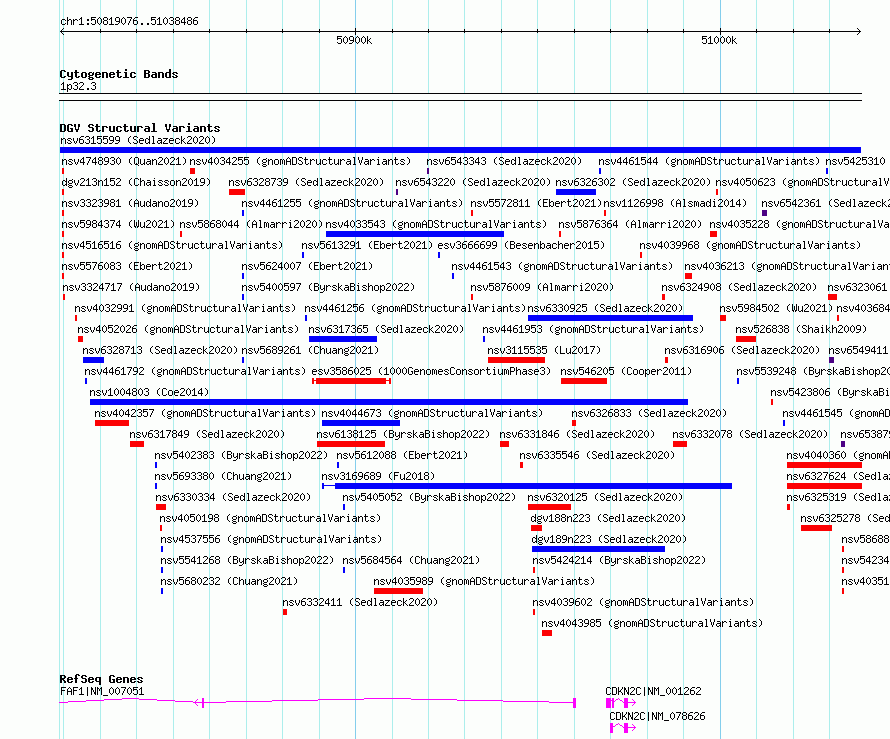Viewport: 890px width, 739px height.
Task: Open the nsv6543343 (Sedlazeck2020) entry
Action: 504,161
